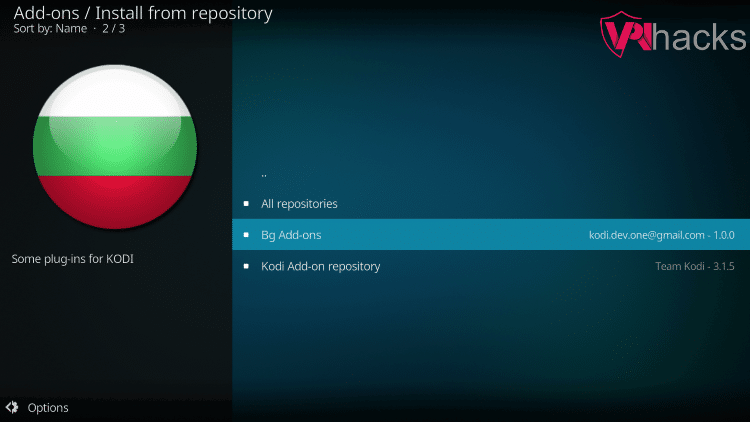This screenshot has width=750, height=422.
Task: Select the Bg Add-ons repository
Action: point(291,235)
